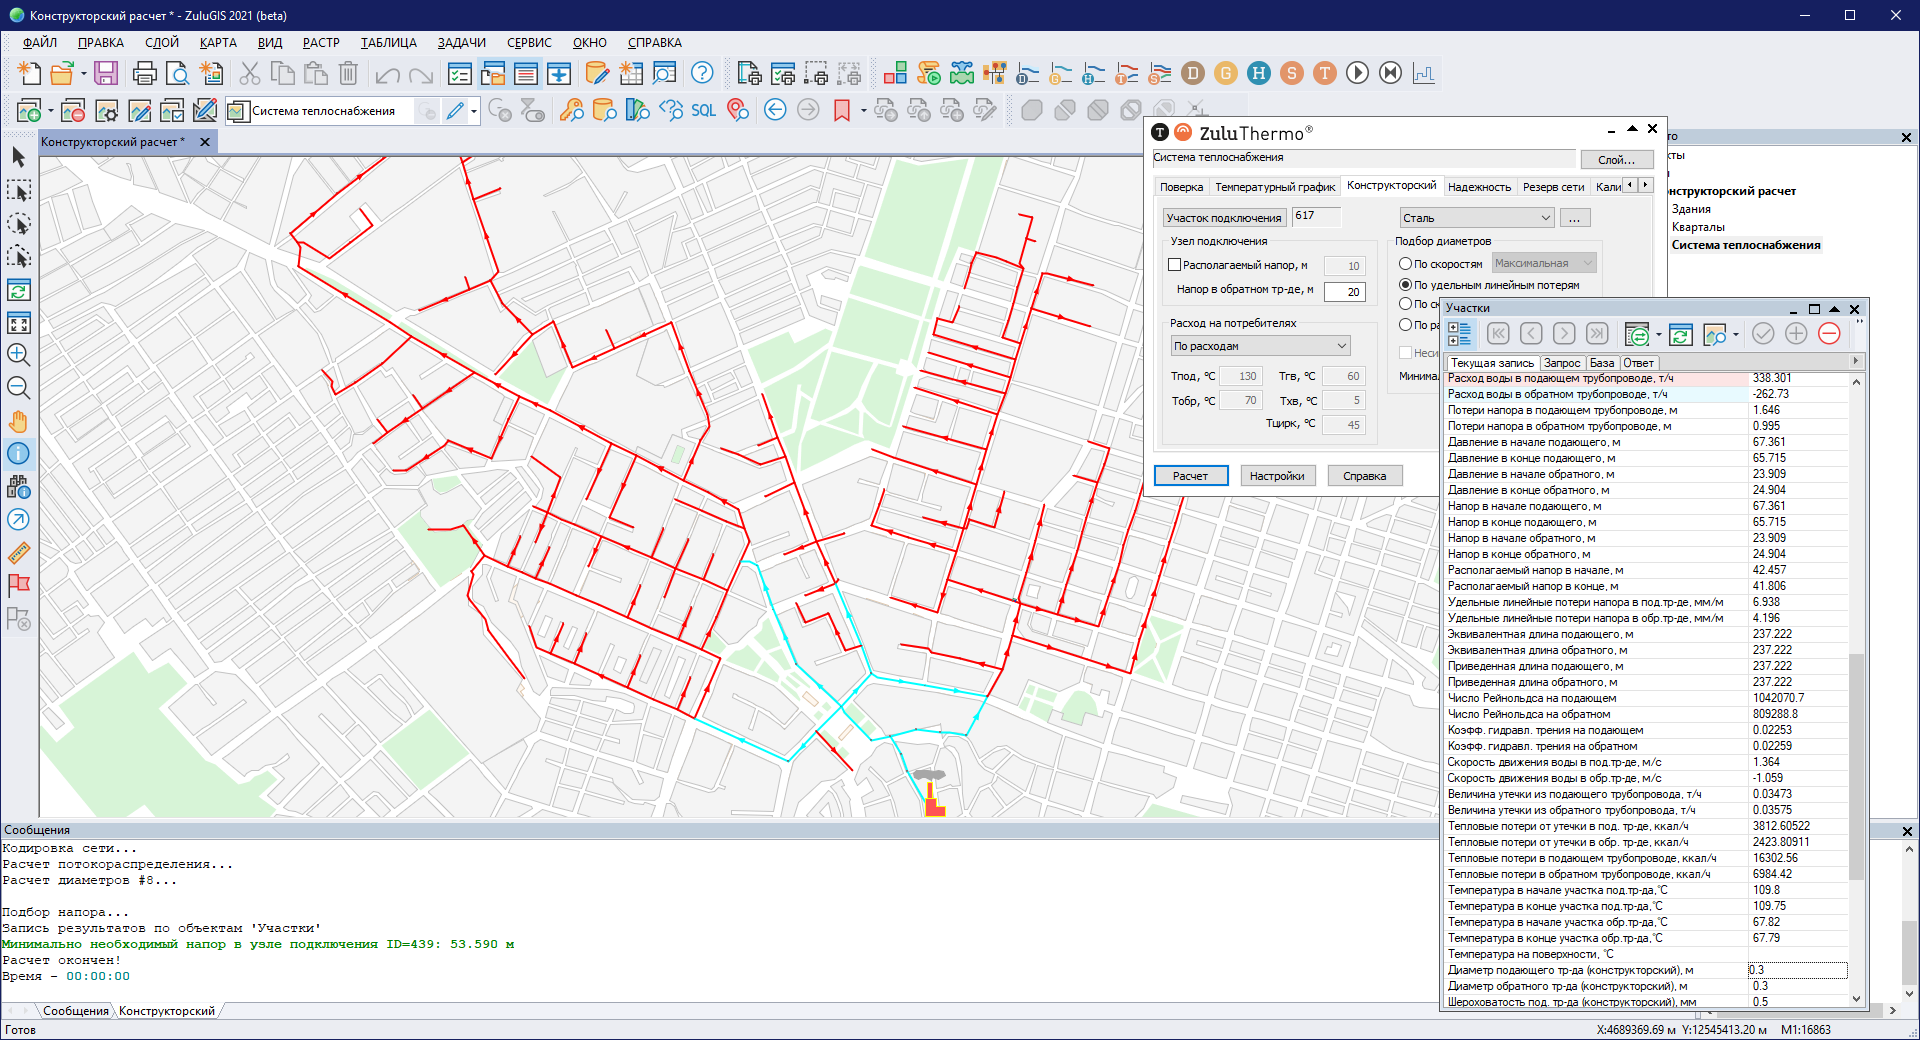This screenshot has width=1920, height=1040.
Task: Click the SQL query icon
Action: 703,110
